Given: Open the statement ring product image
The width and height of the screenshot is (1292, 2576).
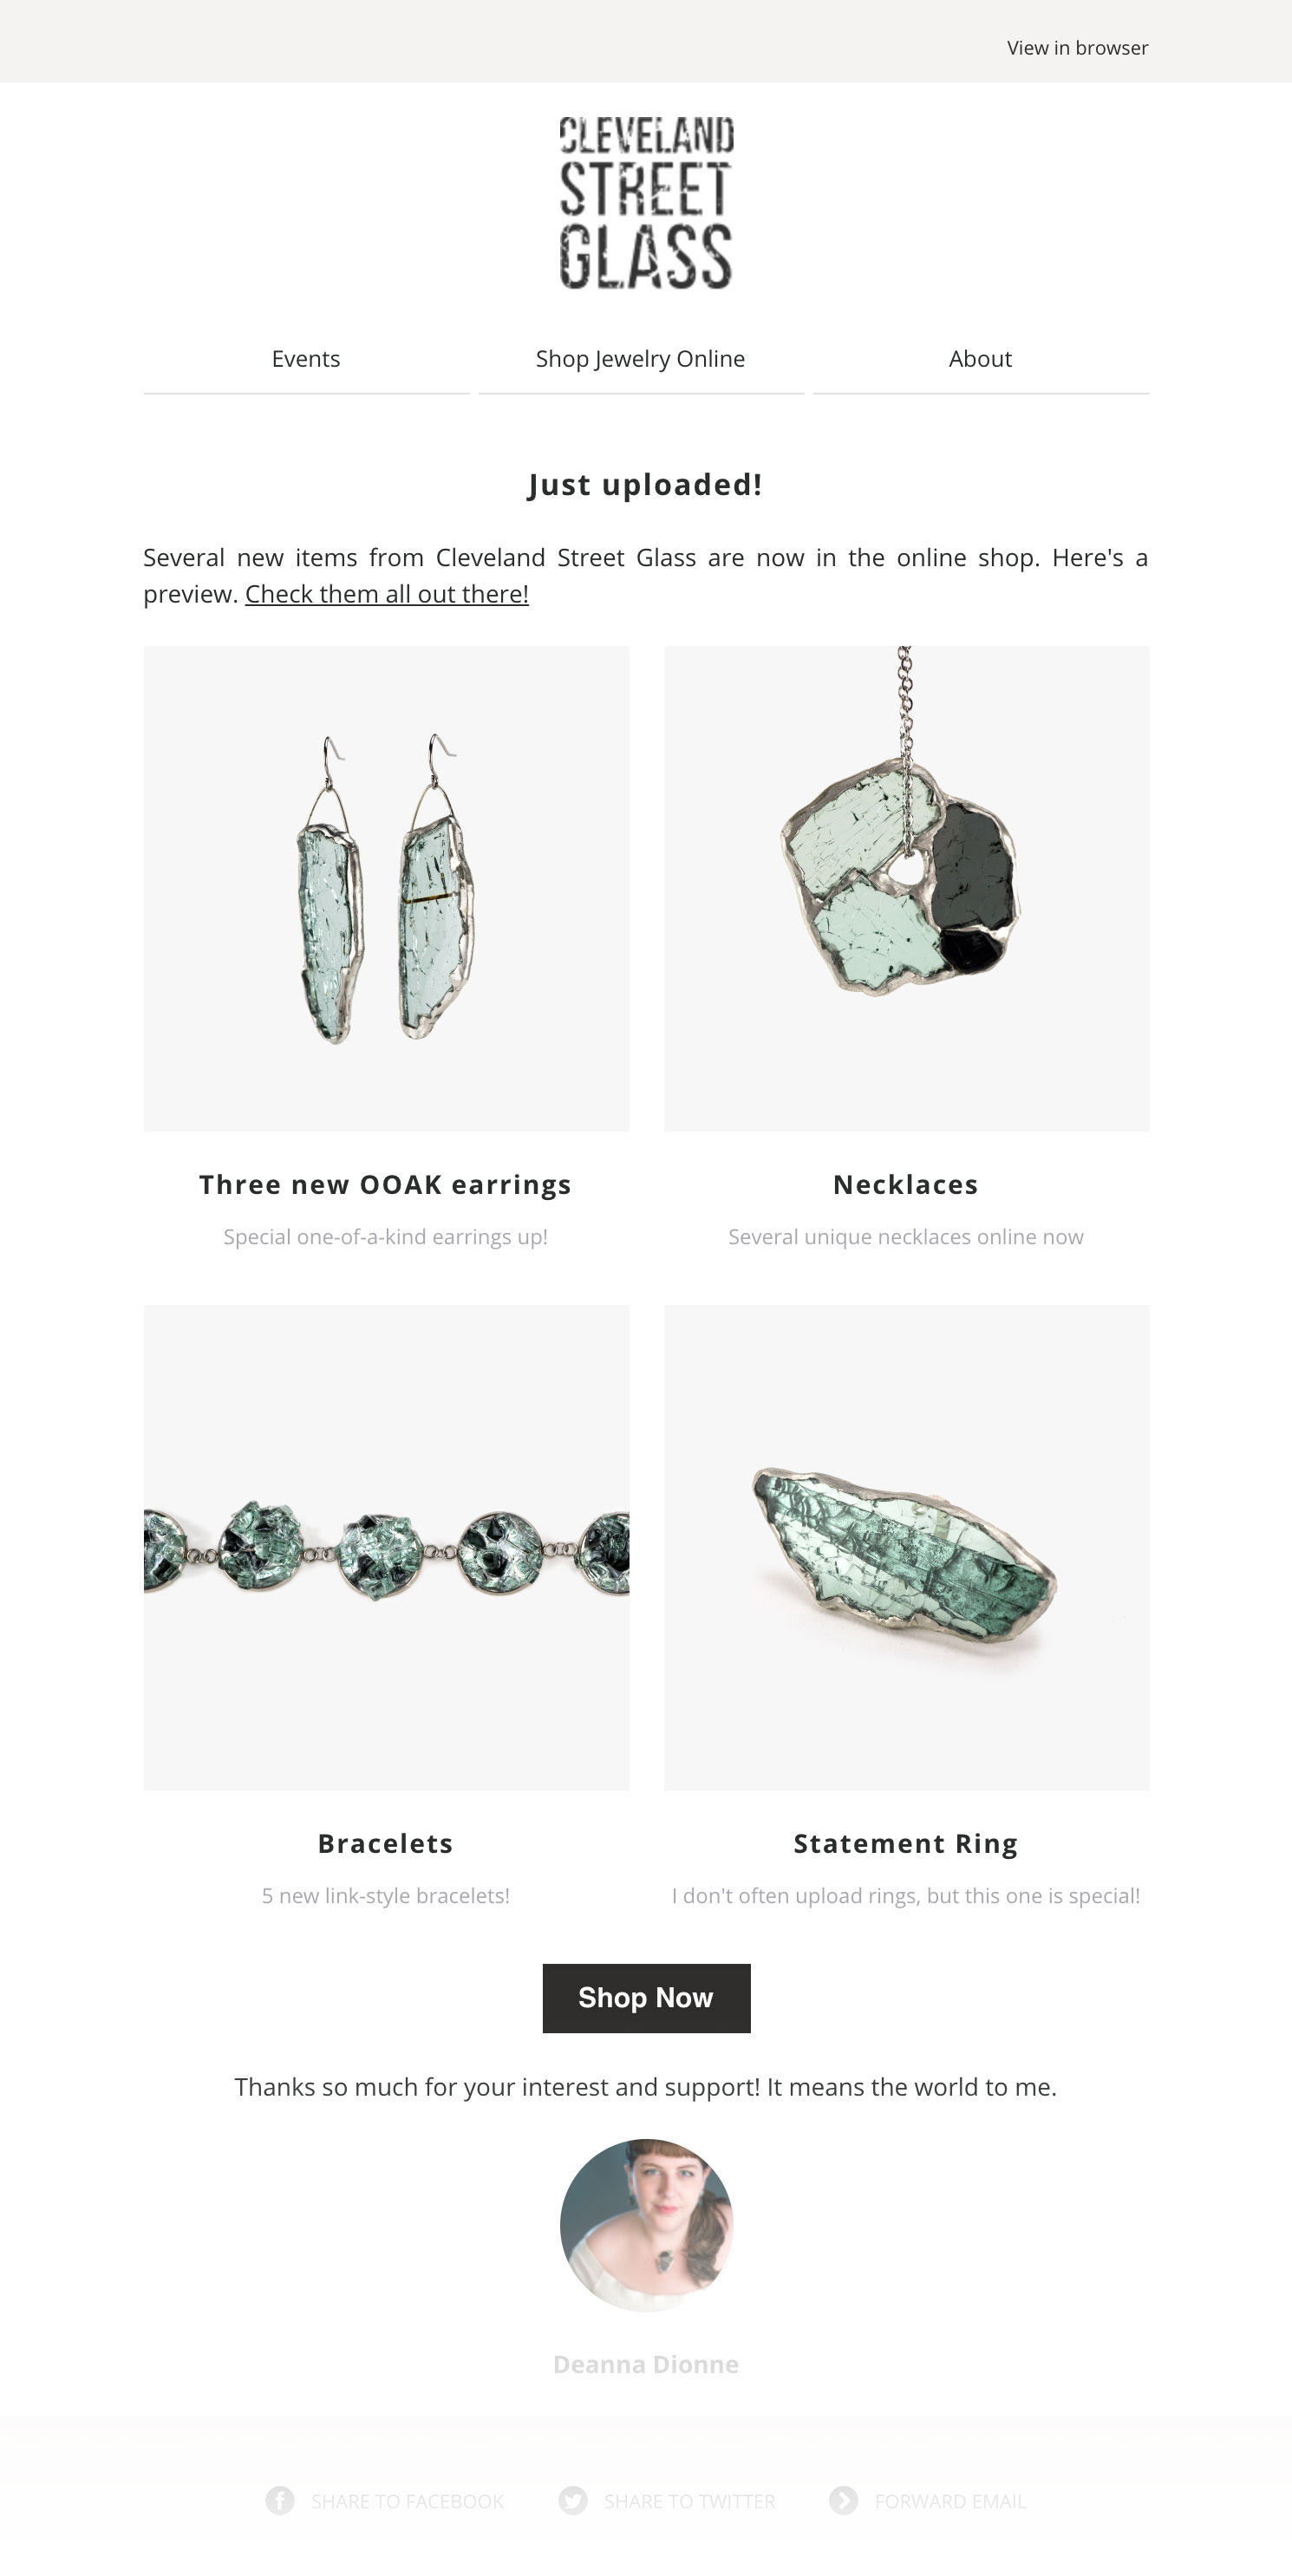Looking at the screenshot, I should point(906,1548).
